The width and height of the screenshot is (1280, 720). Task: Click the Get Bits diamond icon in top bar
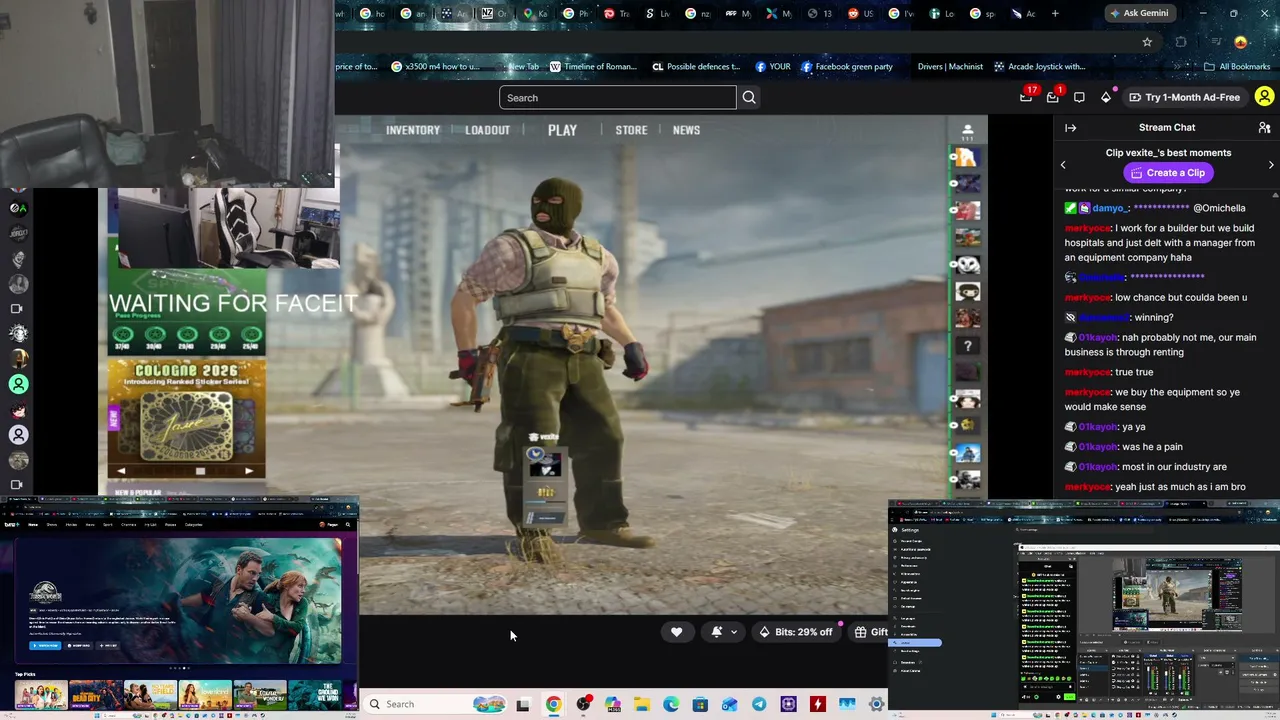1106,97
